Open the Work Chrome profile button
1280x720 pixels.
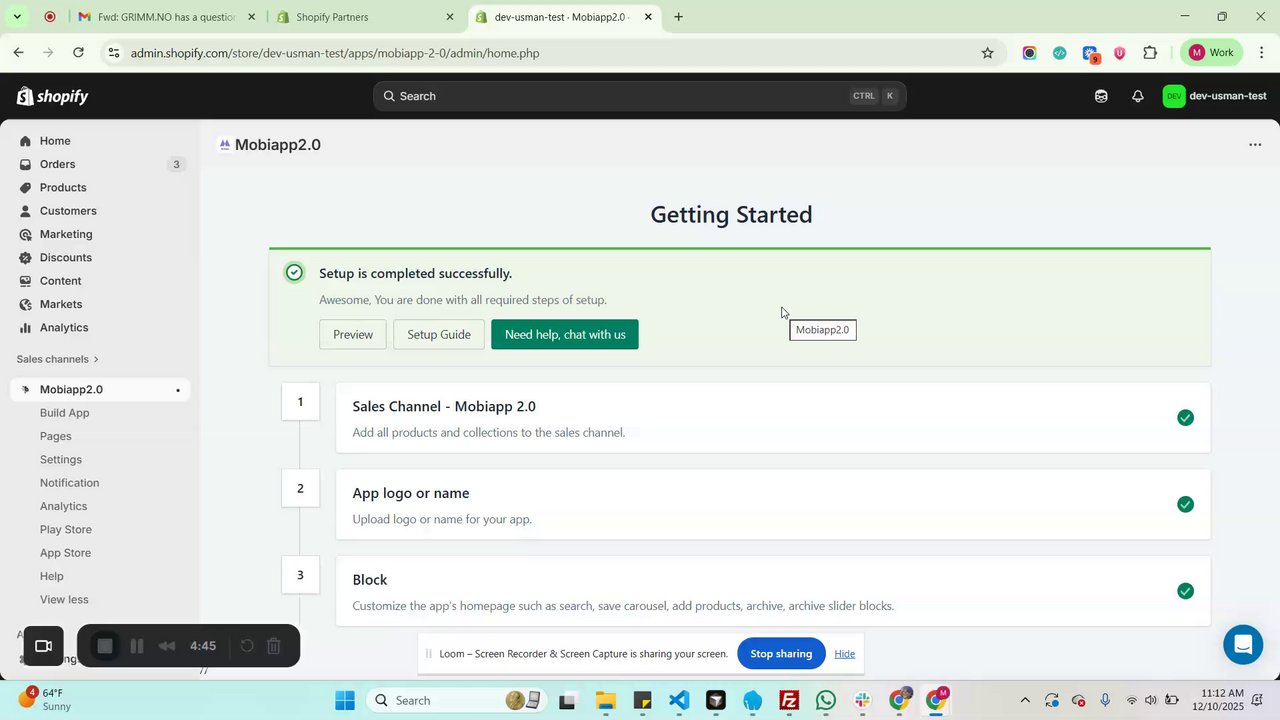pyautogui.click(x=1212, y=53)
